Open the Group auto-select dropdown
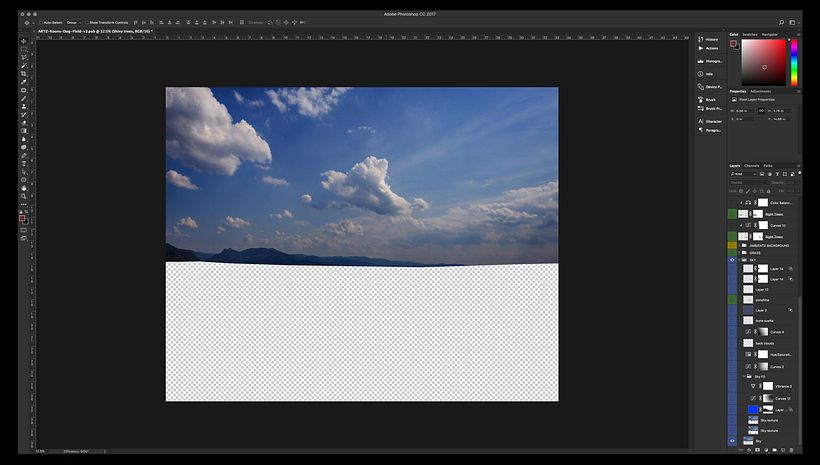The height and width of the screenshot is (465, 820). 73,21
